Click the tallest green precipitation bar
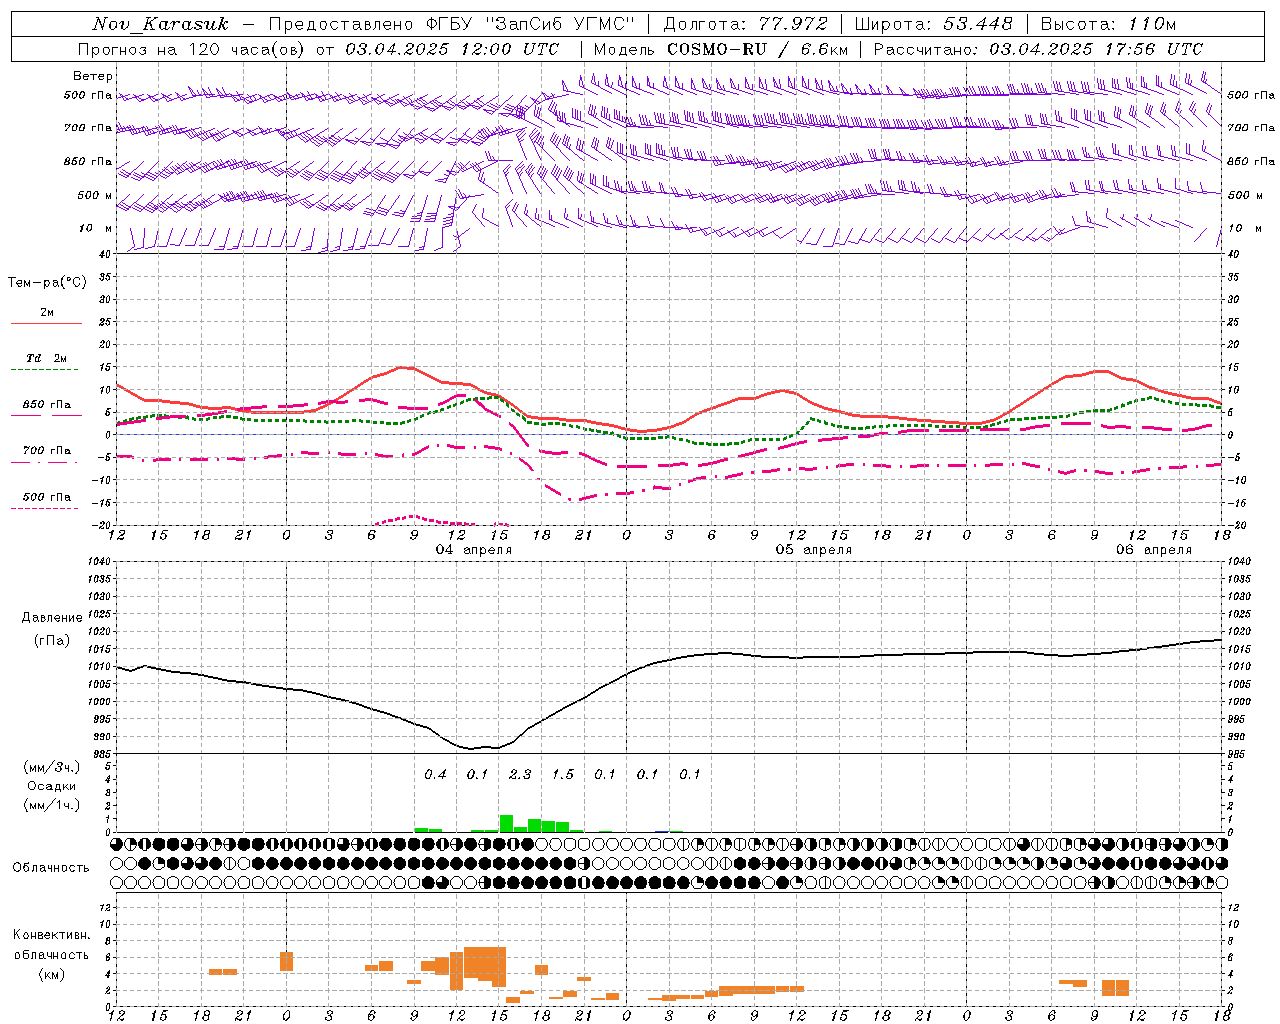The image size is (1280, 1024). click(x=507, y=824)
